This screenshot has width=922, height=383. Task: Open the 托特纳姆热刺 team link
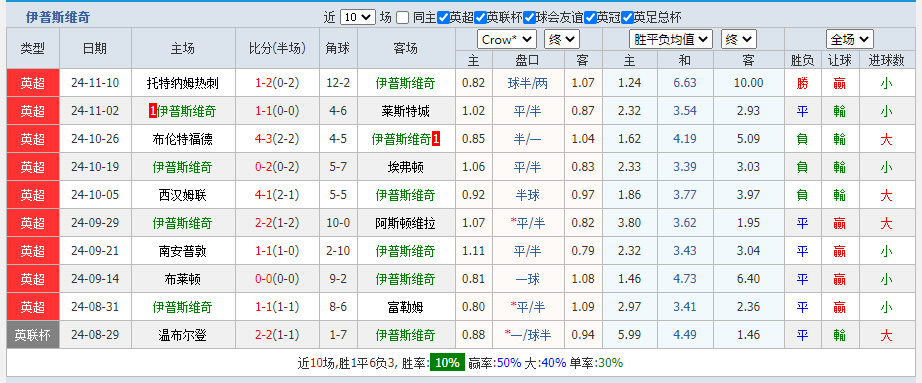(x=182, y=83)
